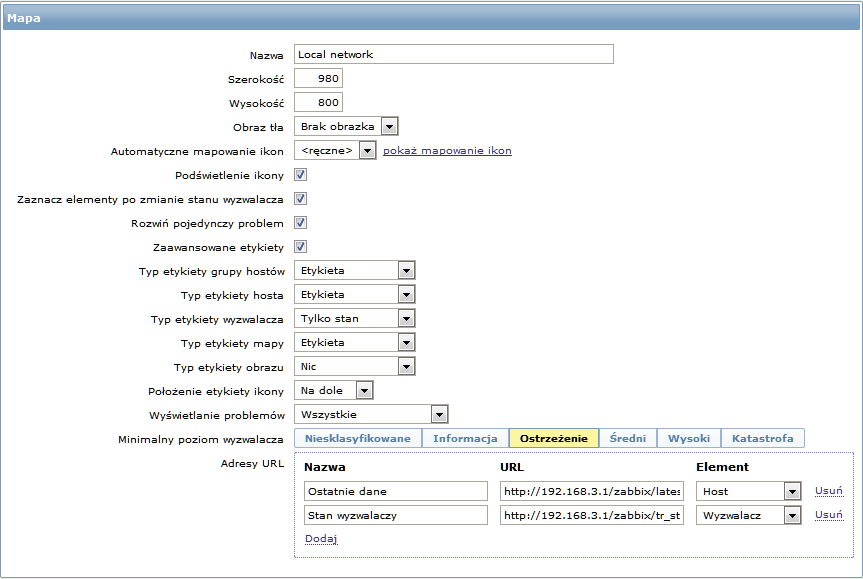Select the Katastrofa severity level
The image size is (863, 579).
click(762, 438)
